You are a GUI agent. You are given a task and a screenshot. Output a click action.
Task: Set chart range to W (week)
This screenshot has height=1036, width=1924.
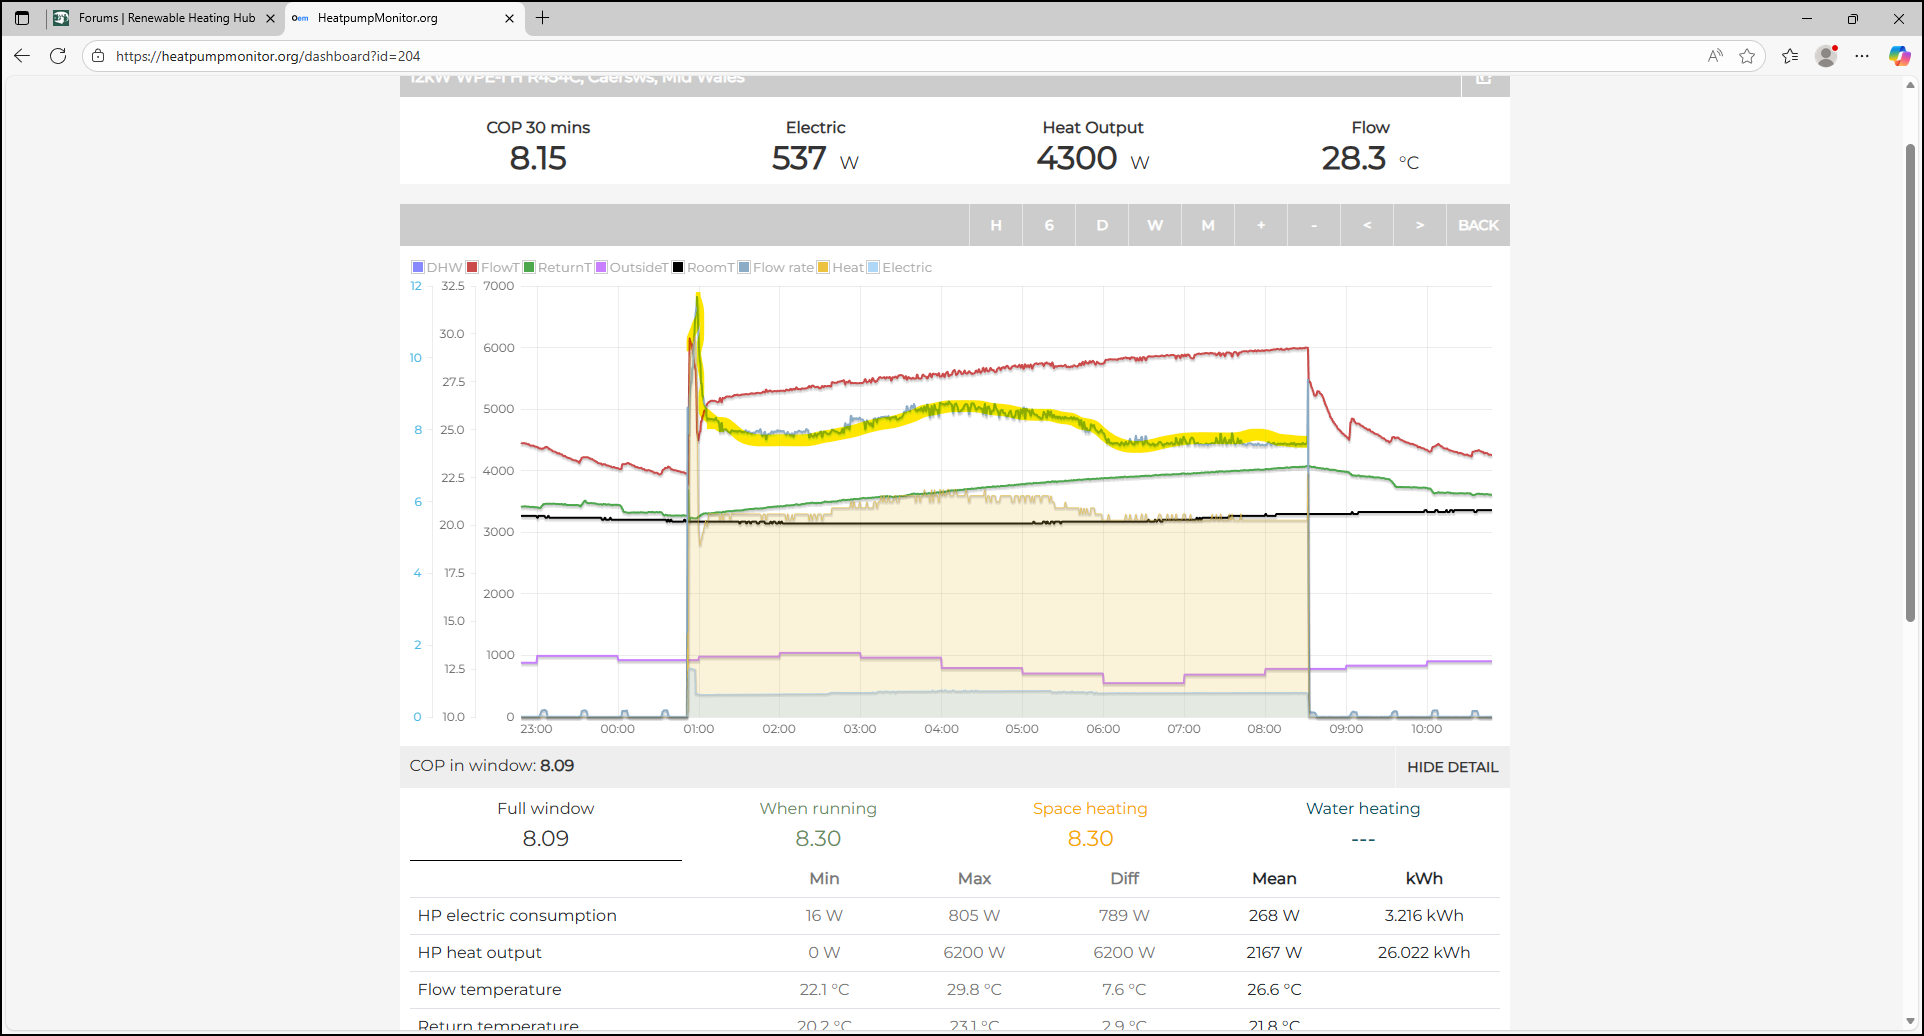pos(1154,225)
